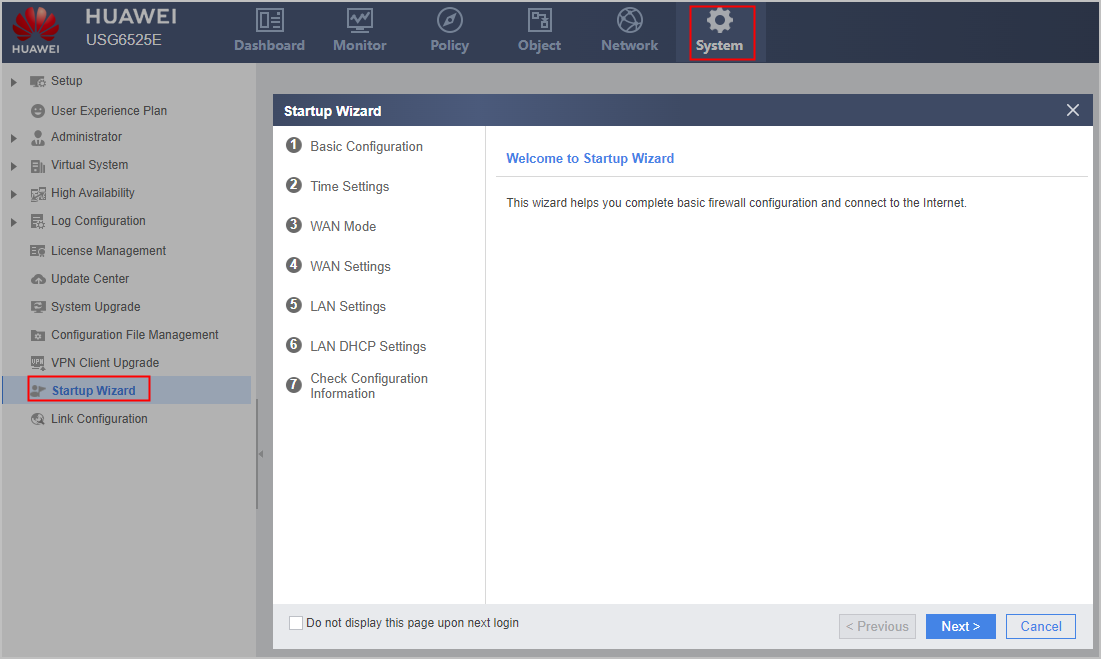
Task: Click the Administrator person icon
Action: click(x=38, y=138)
